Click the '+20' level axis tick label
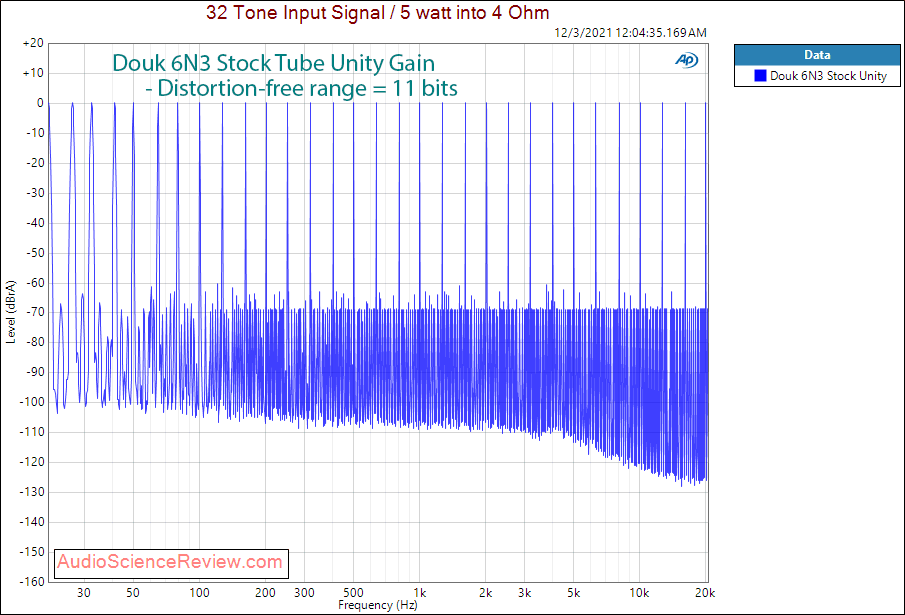This screenshot has height=615, width=905. coord(33,43)
